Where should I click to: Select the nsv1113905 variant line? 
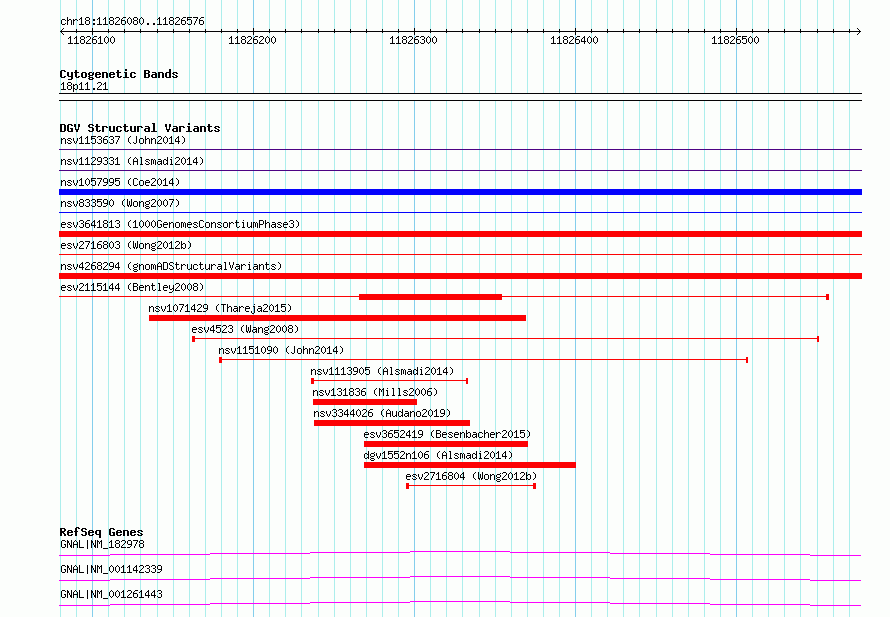pos(389,381)
